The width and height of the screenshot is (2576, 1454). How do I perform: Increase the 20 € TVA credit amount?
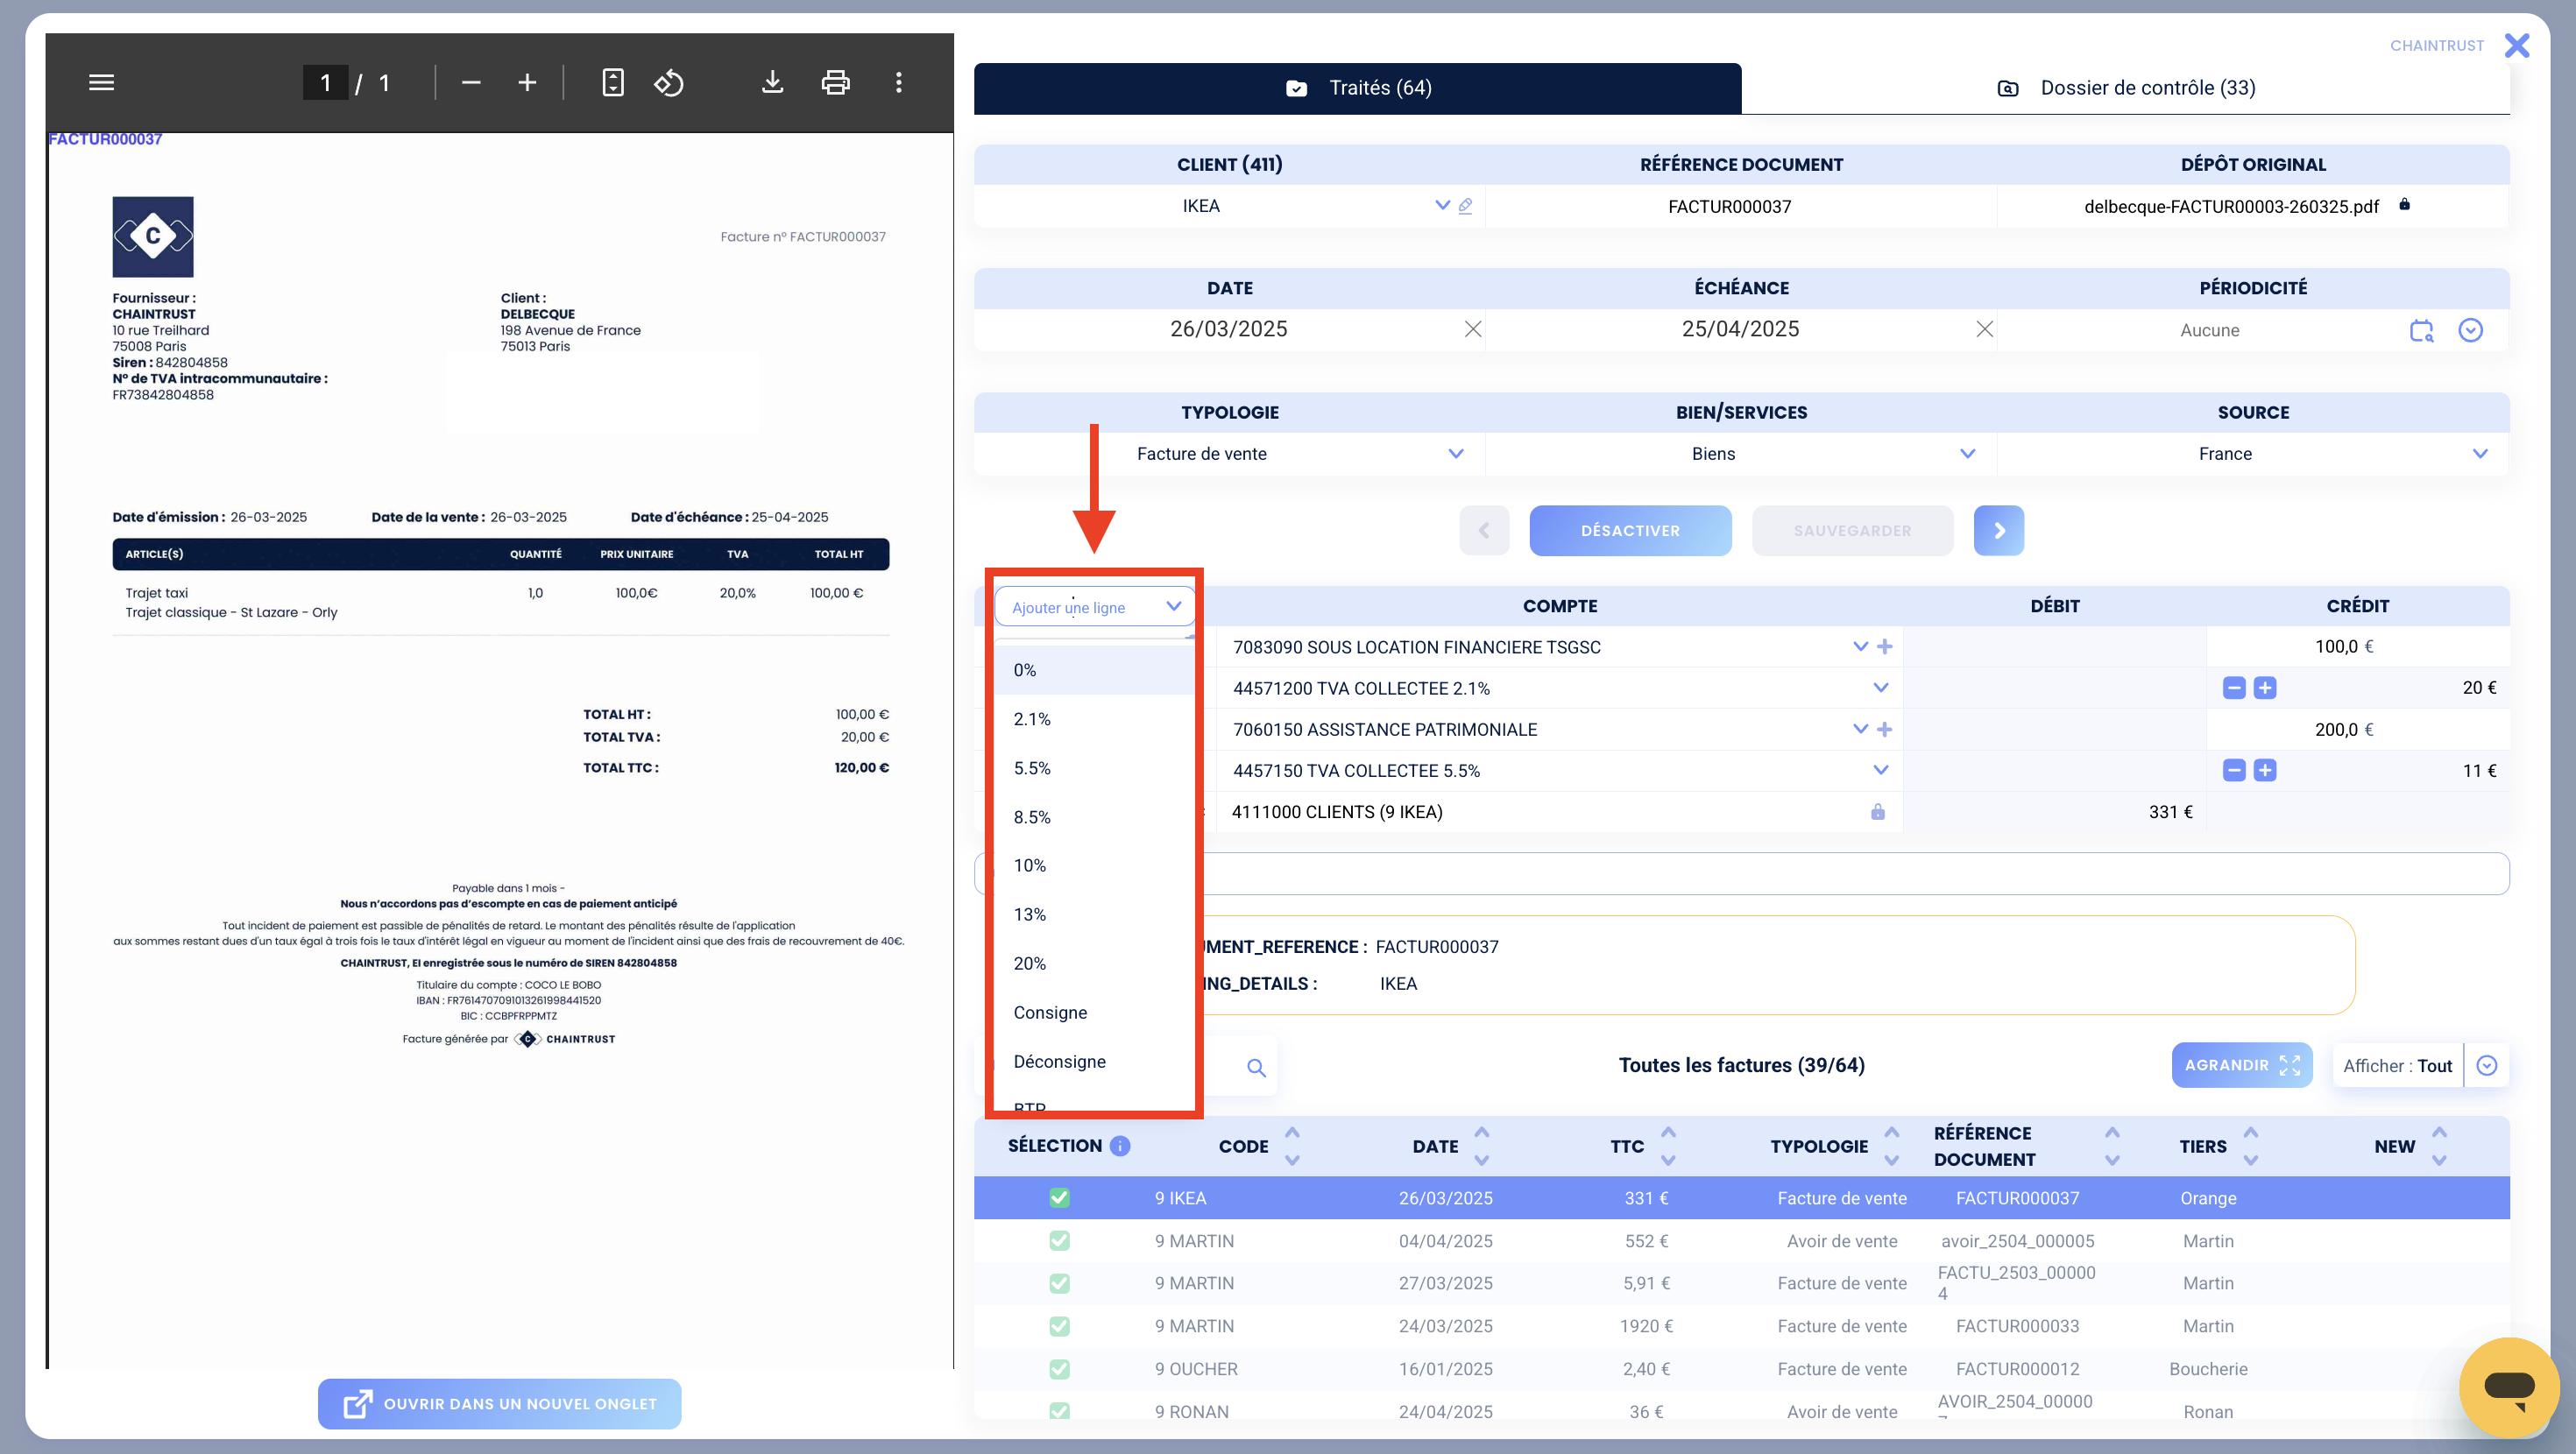pos(2265,688)
